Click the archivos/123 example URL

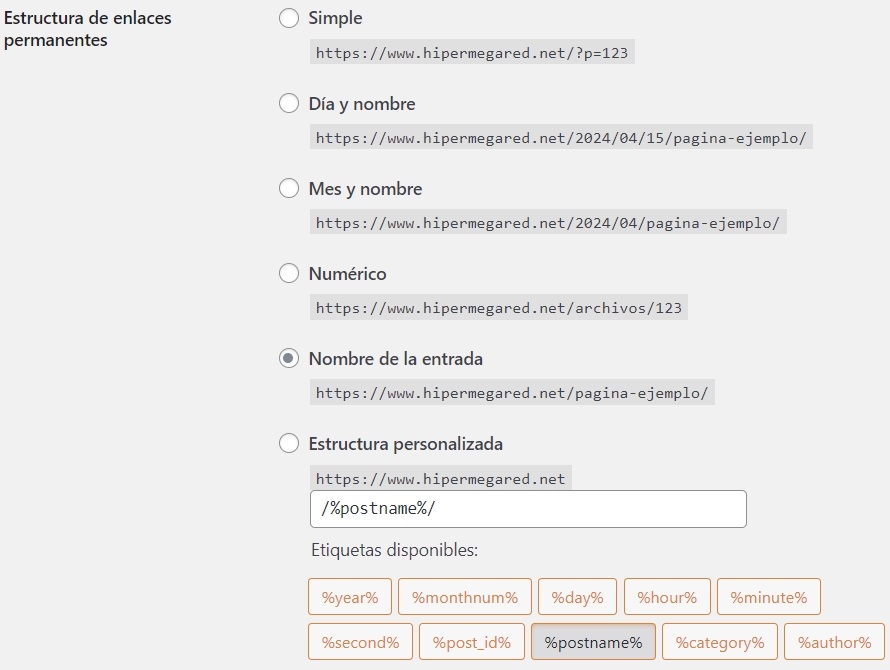coord(498,308)
